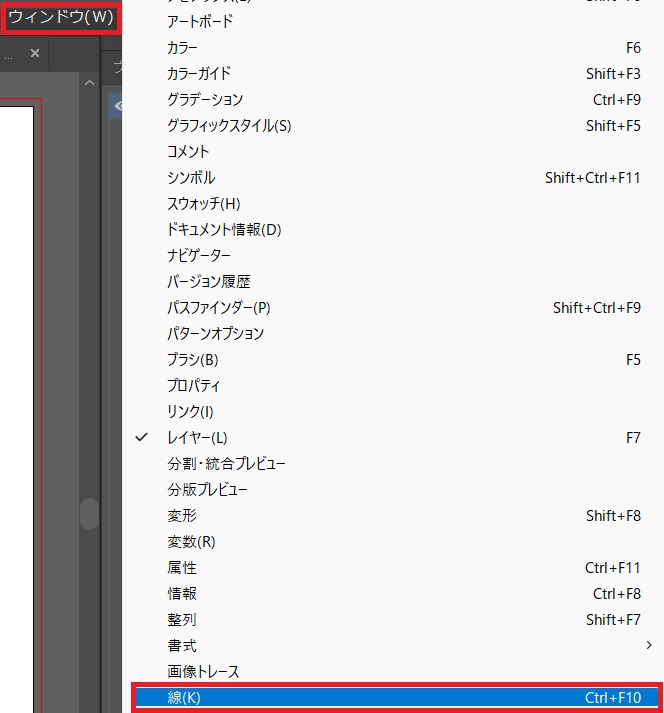Screen dimensions: 664x713
Task: Open the パスファインダー(P) panel
Action: click(x=219, y=308)
